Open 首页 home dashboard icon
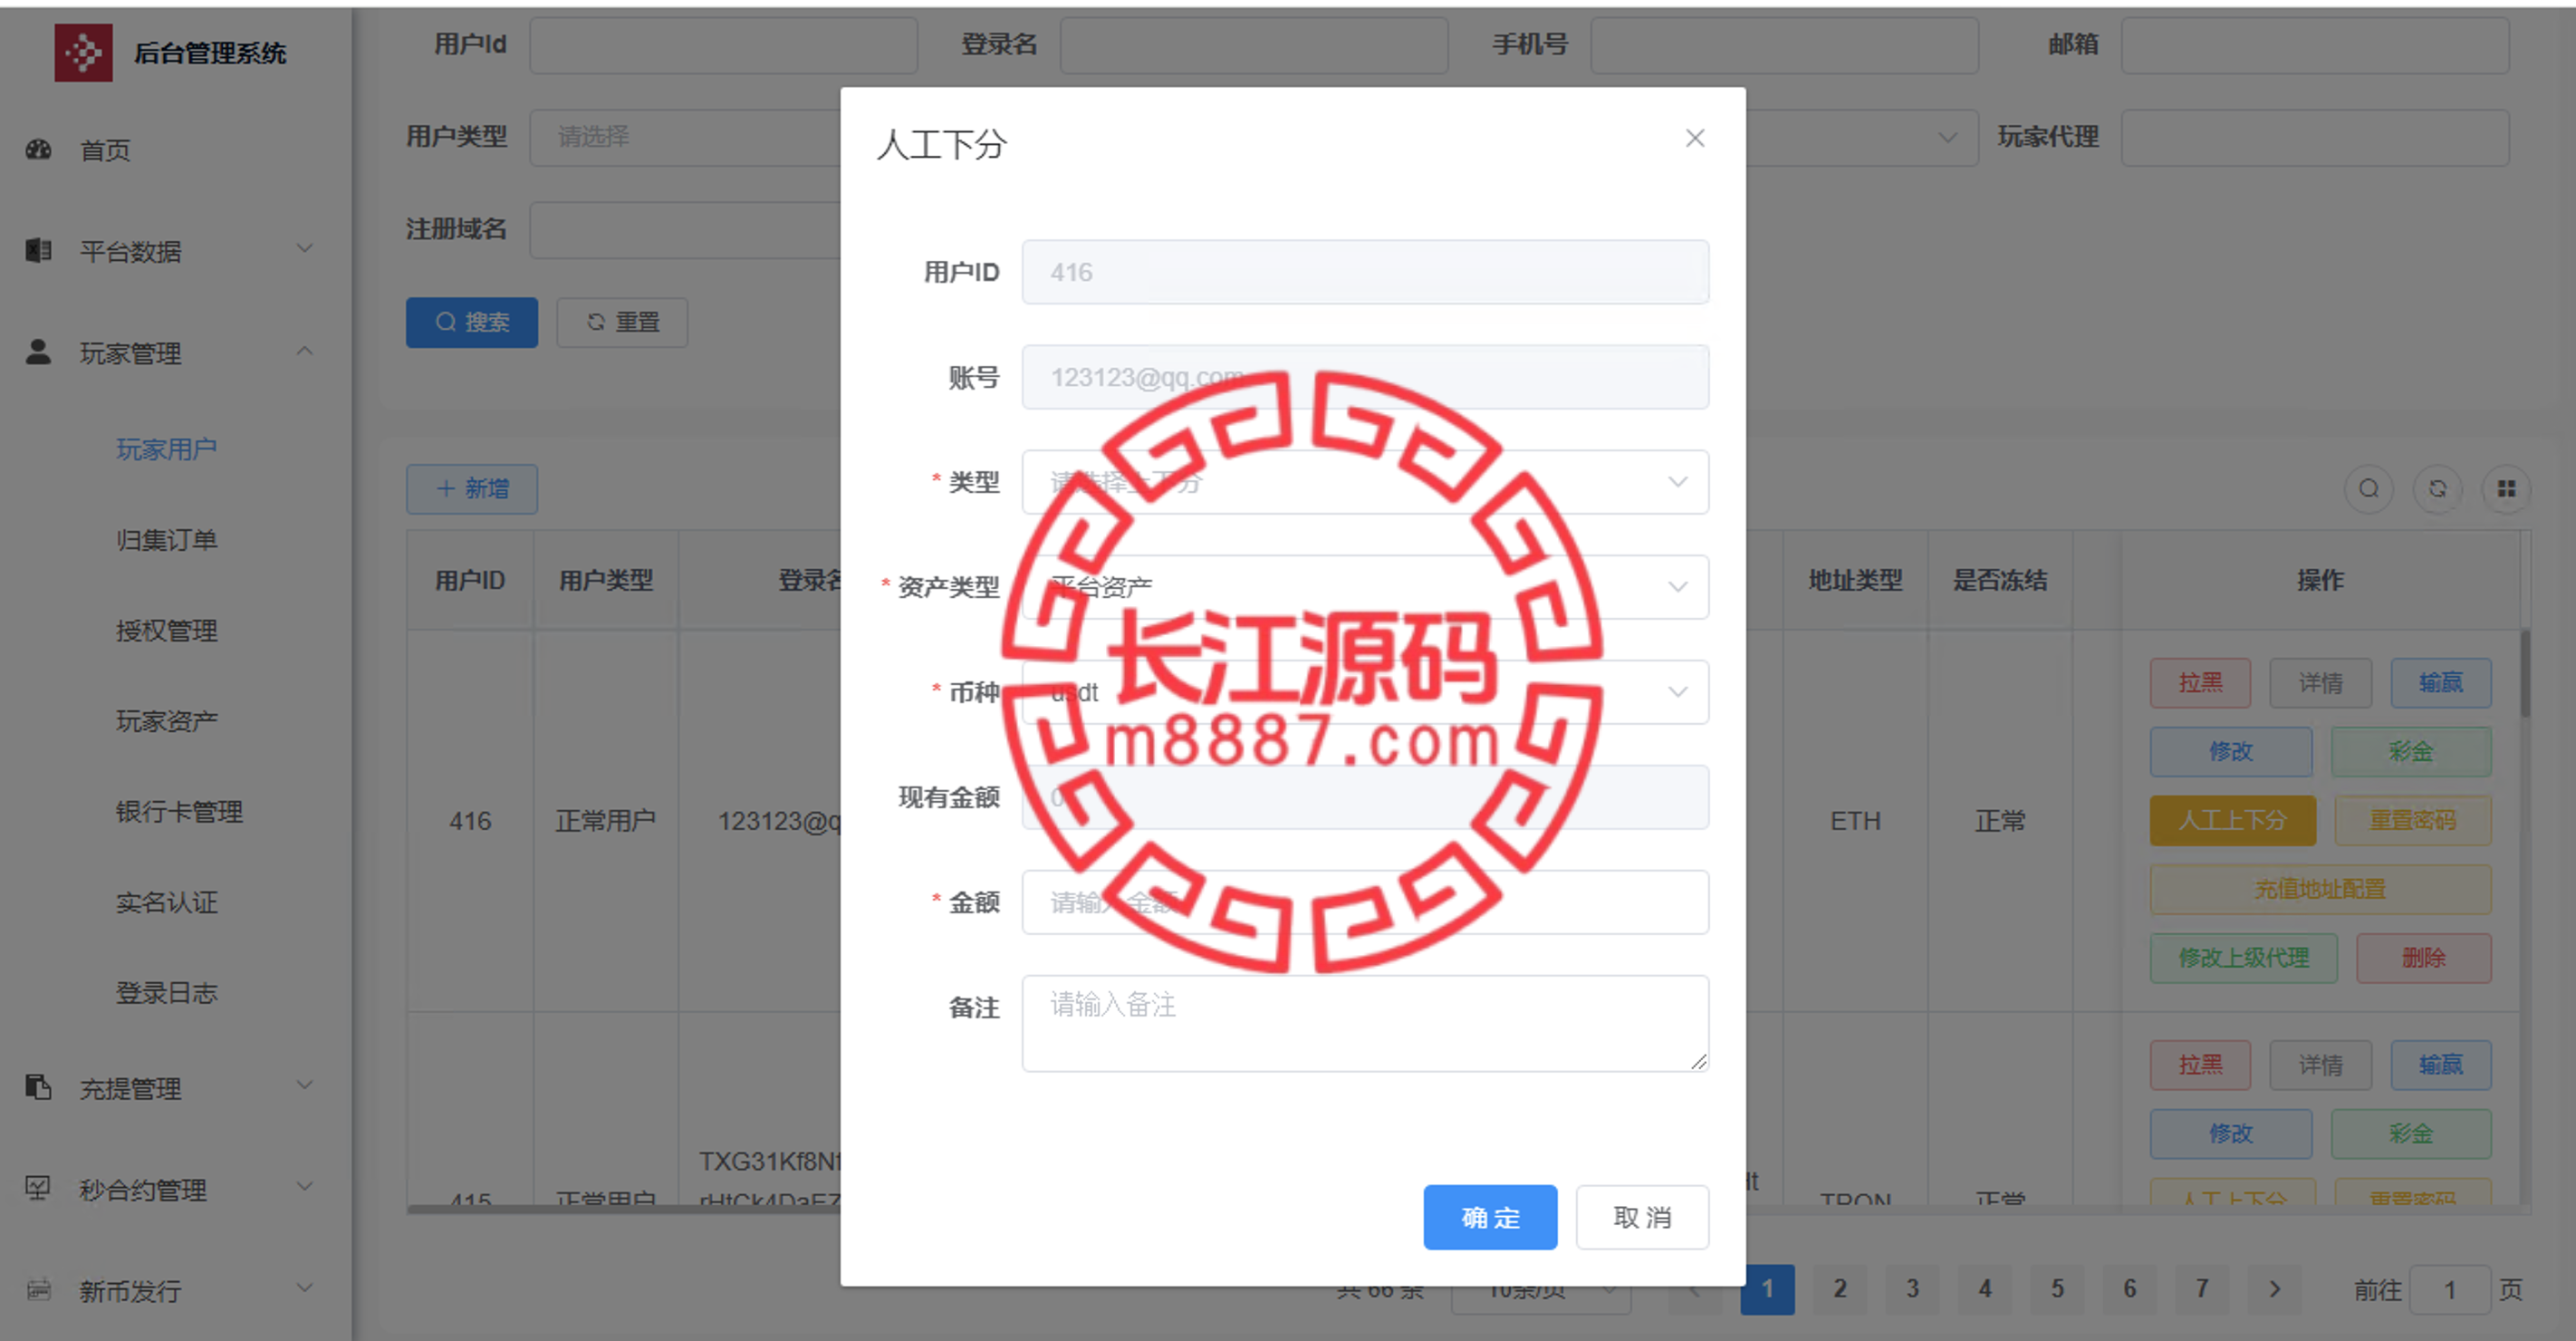The height and width of the screenshot is (1341, 2576). [39, 150]
